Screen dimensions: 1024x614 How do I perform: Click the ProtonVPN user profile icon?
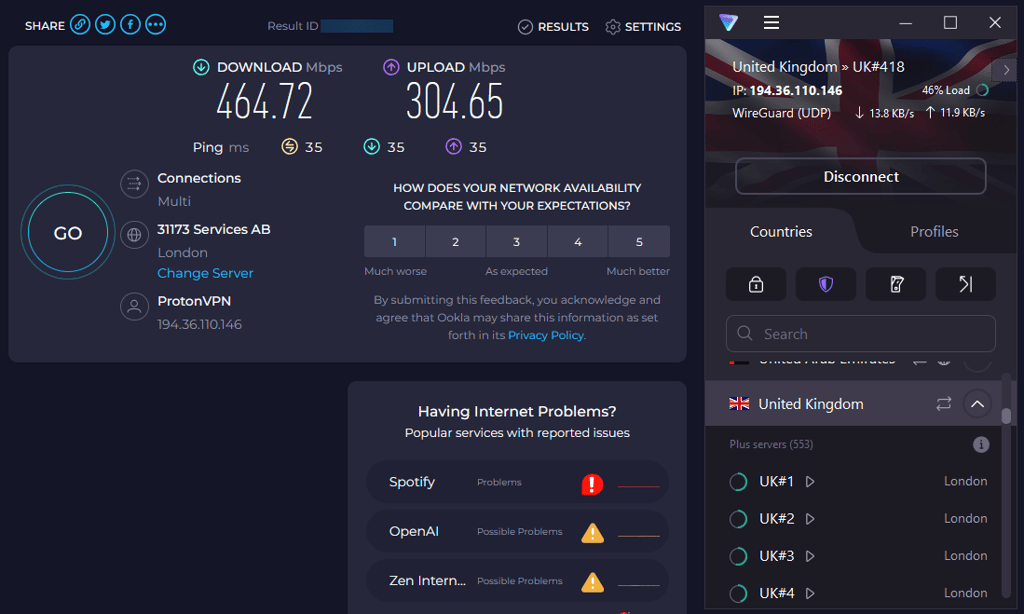tap(134, 306)
